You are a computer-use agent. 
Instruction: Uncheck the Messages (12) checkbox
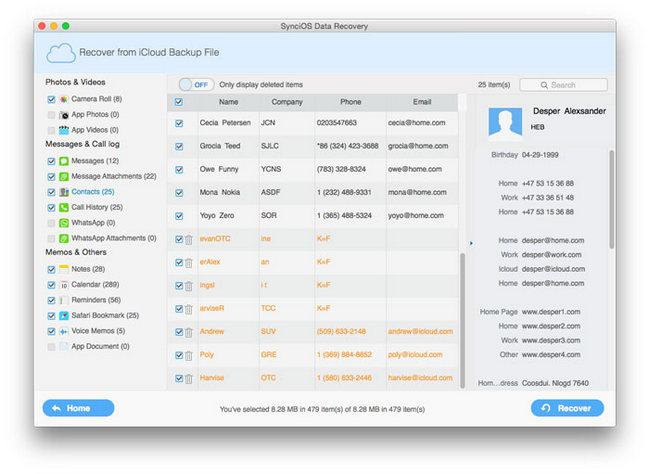[x=51, y=161]
